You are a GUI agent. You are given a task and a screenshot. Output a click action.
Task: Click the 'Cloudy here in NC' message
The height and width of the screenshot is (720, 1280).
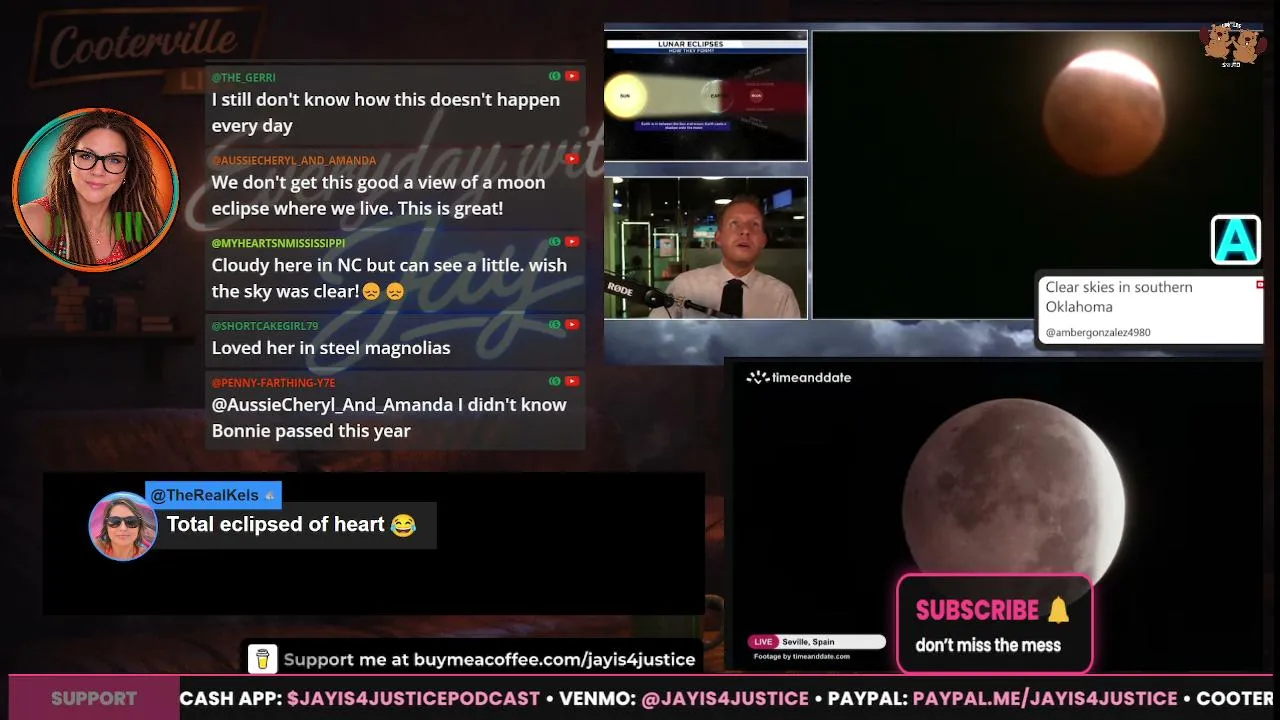[389, 279]
